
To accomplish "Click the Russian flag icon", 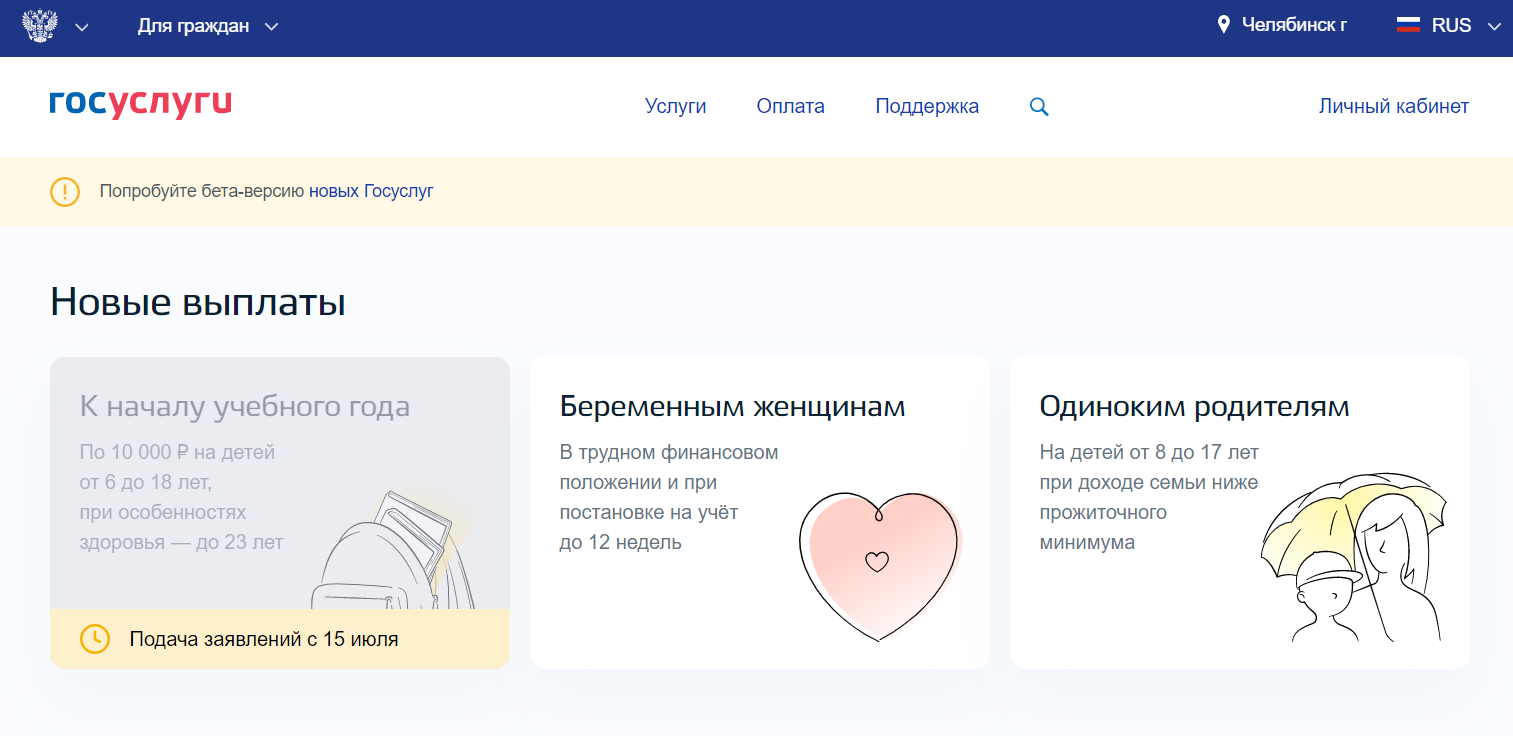I will [x=1408, y=25].
